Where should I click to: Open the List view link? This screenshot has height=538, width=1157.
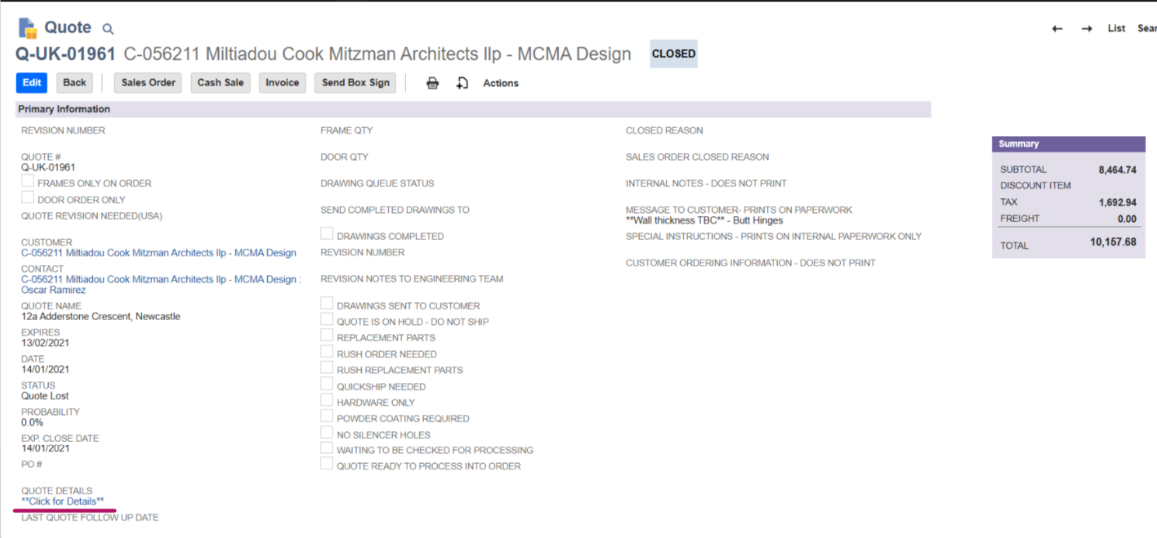(x=1116, y=28)
